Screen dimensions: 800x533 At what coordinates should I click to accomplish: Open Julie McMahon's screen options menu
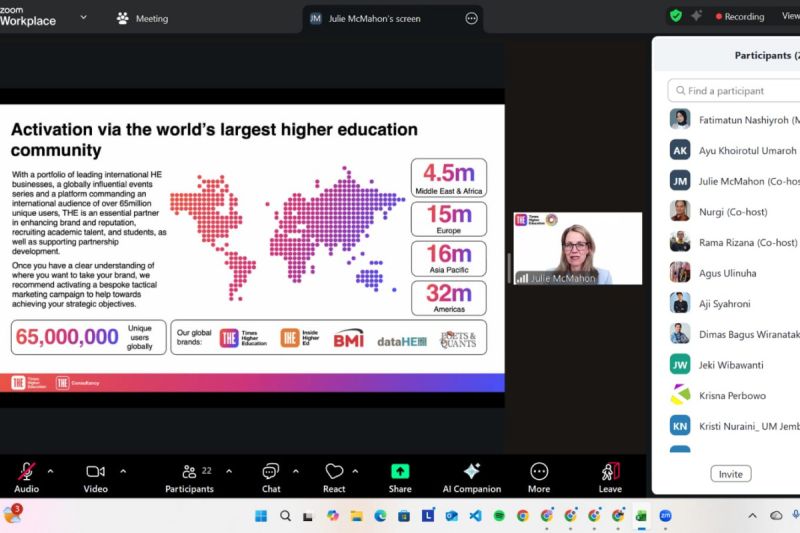point(471,18)
